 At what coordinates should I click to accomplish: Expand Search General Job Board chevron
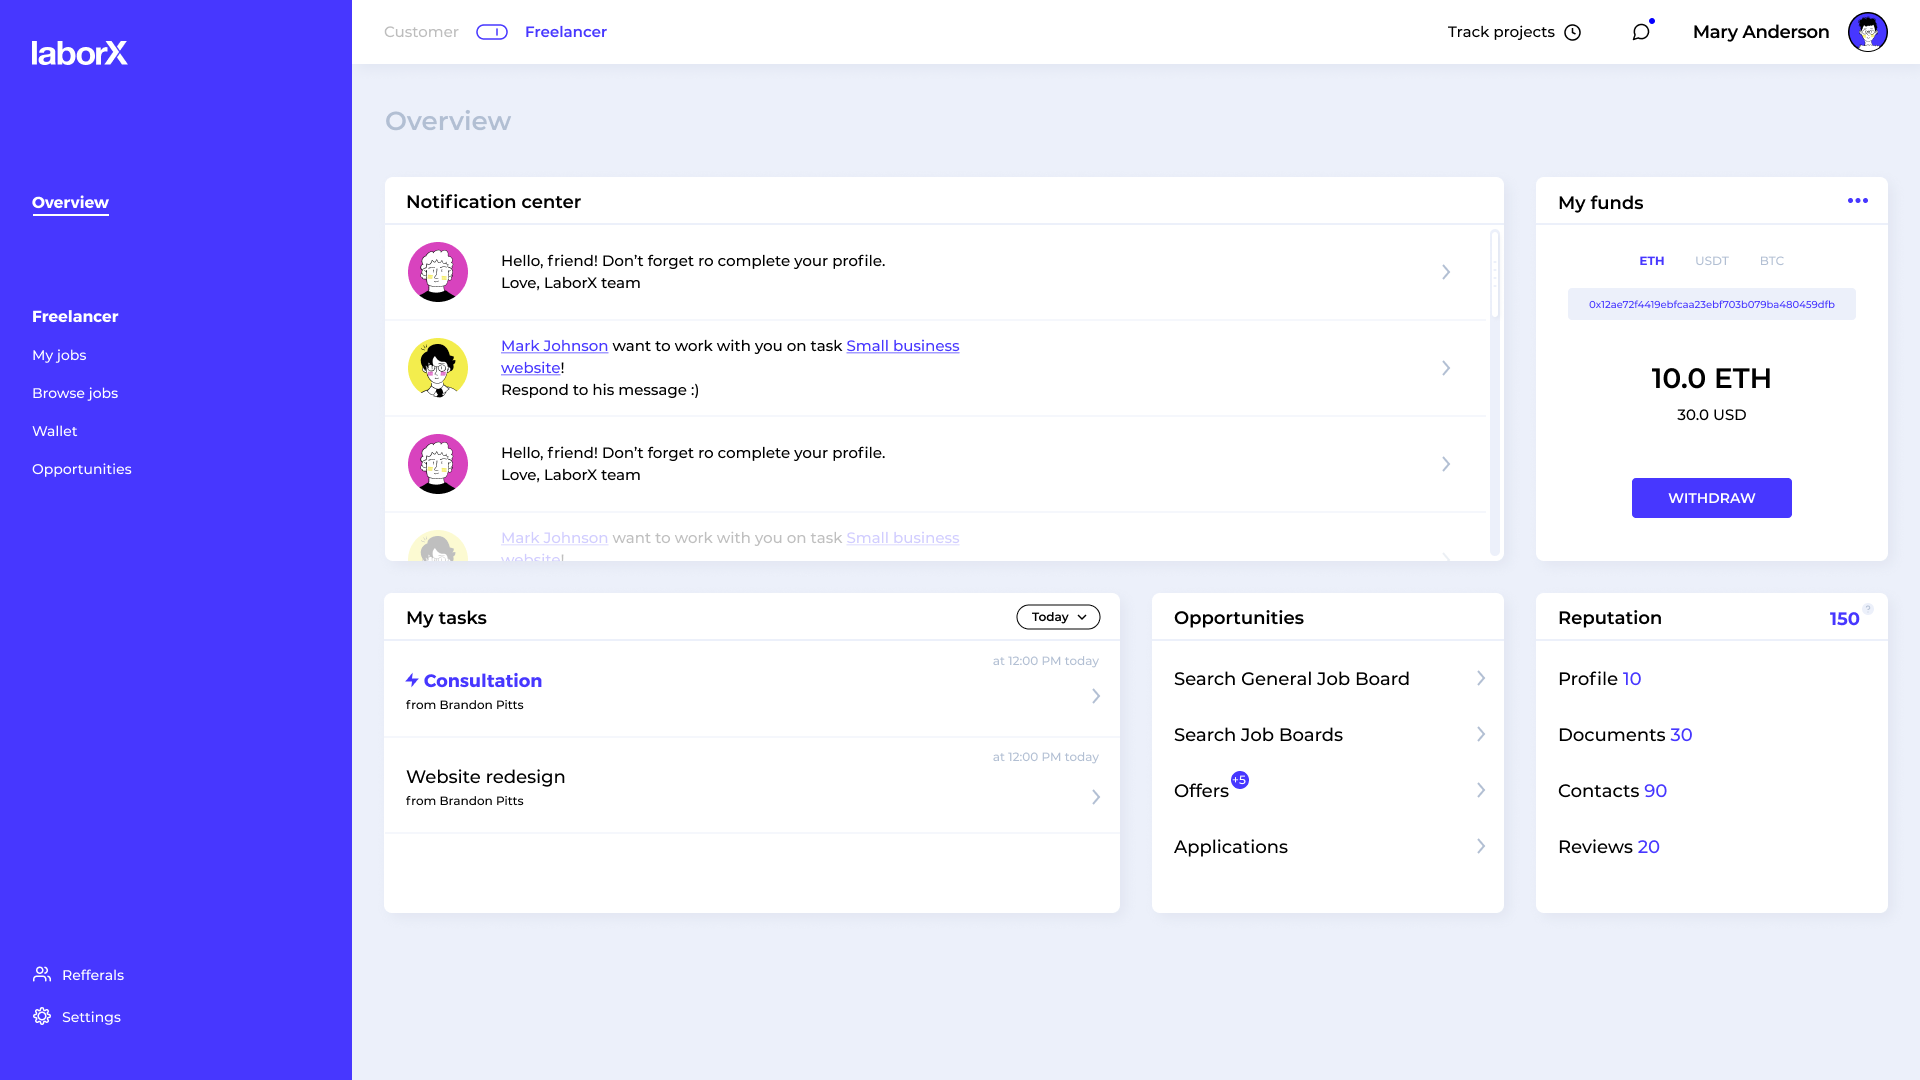coord(1481,678)
